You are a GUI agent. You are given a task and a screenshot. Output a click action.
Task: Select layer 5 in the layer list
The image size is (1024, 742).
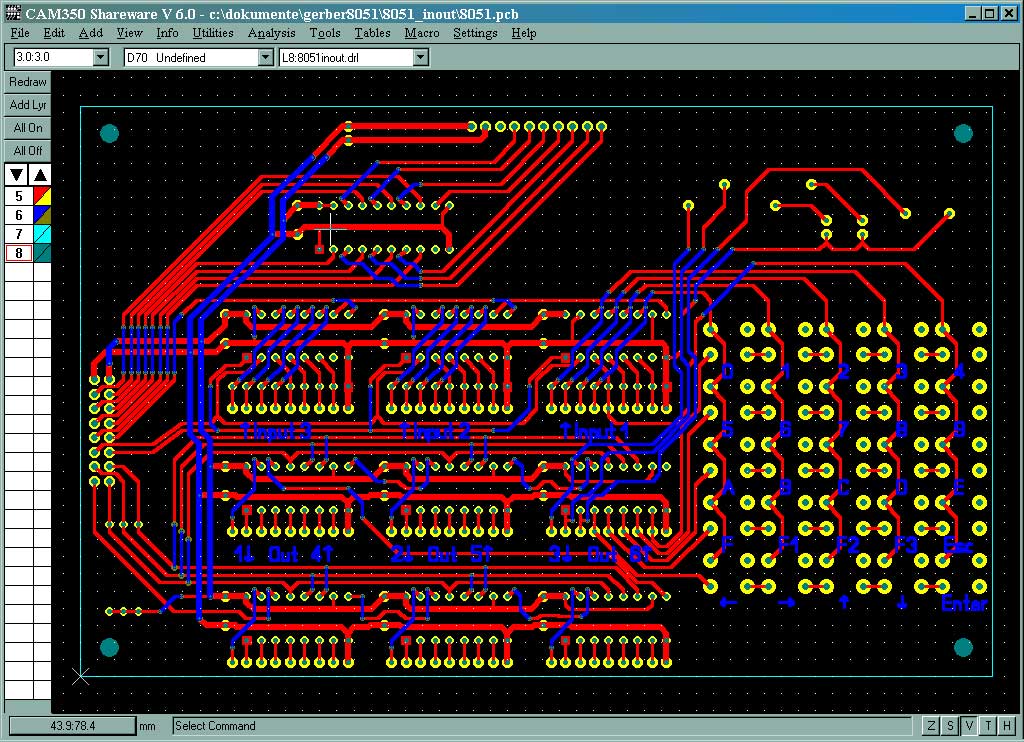pos(19,196)
